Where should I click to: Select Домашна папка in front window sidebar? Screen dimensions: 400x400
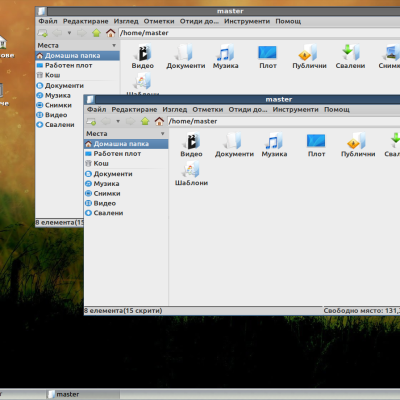click(x=126, y=144)
